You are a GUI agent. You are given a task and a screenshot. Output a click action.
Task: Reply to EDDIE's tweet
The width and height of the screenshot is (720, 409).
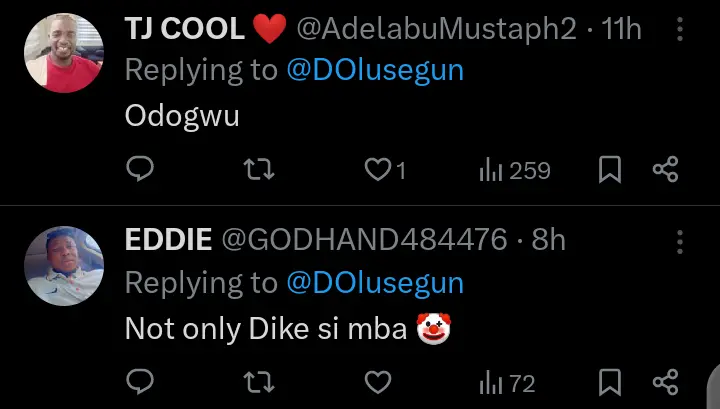coord(140,382)
